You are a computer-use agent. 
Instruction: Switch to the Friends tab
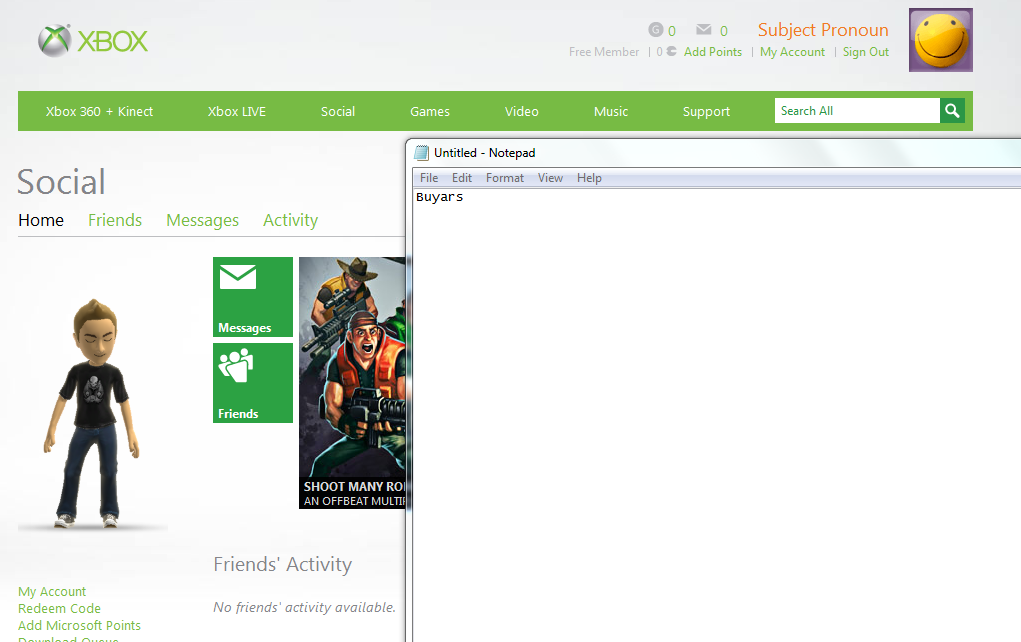click(x=115, y=220)
